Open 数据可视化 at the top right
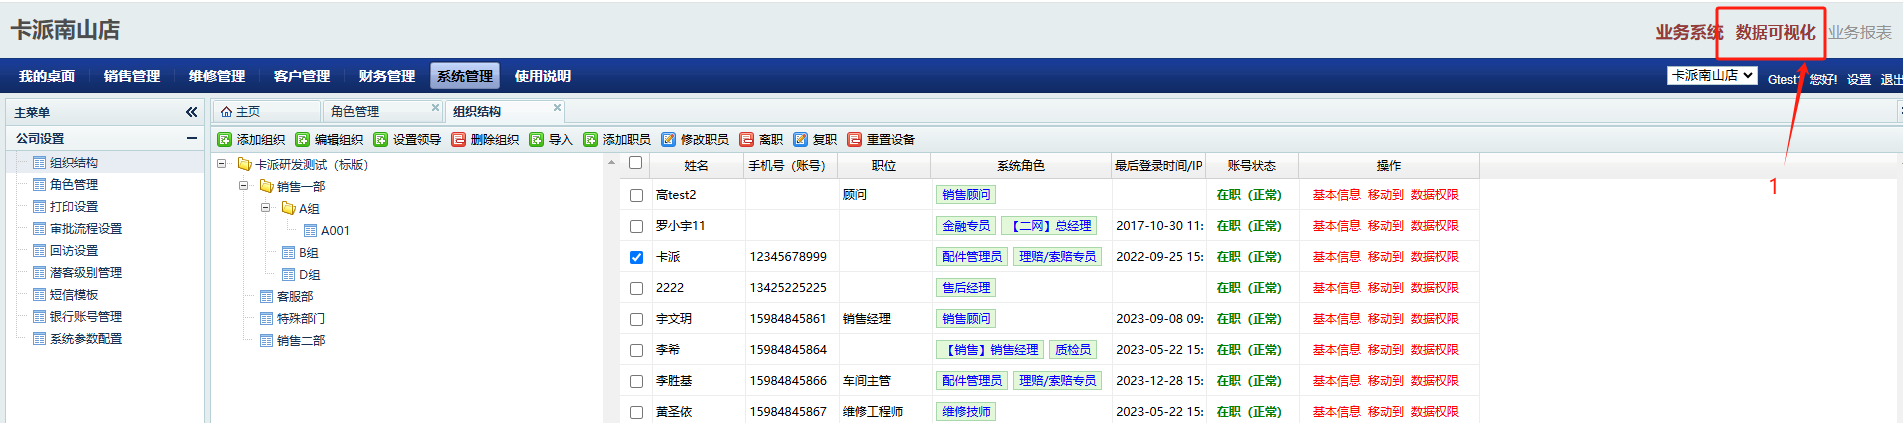This screenshot has height=423, width=1903. tap(1775, 33)
